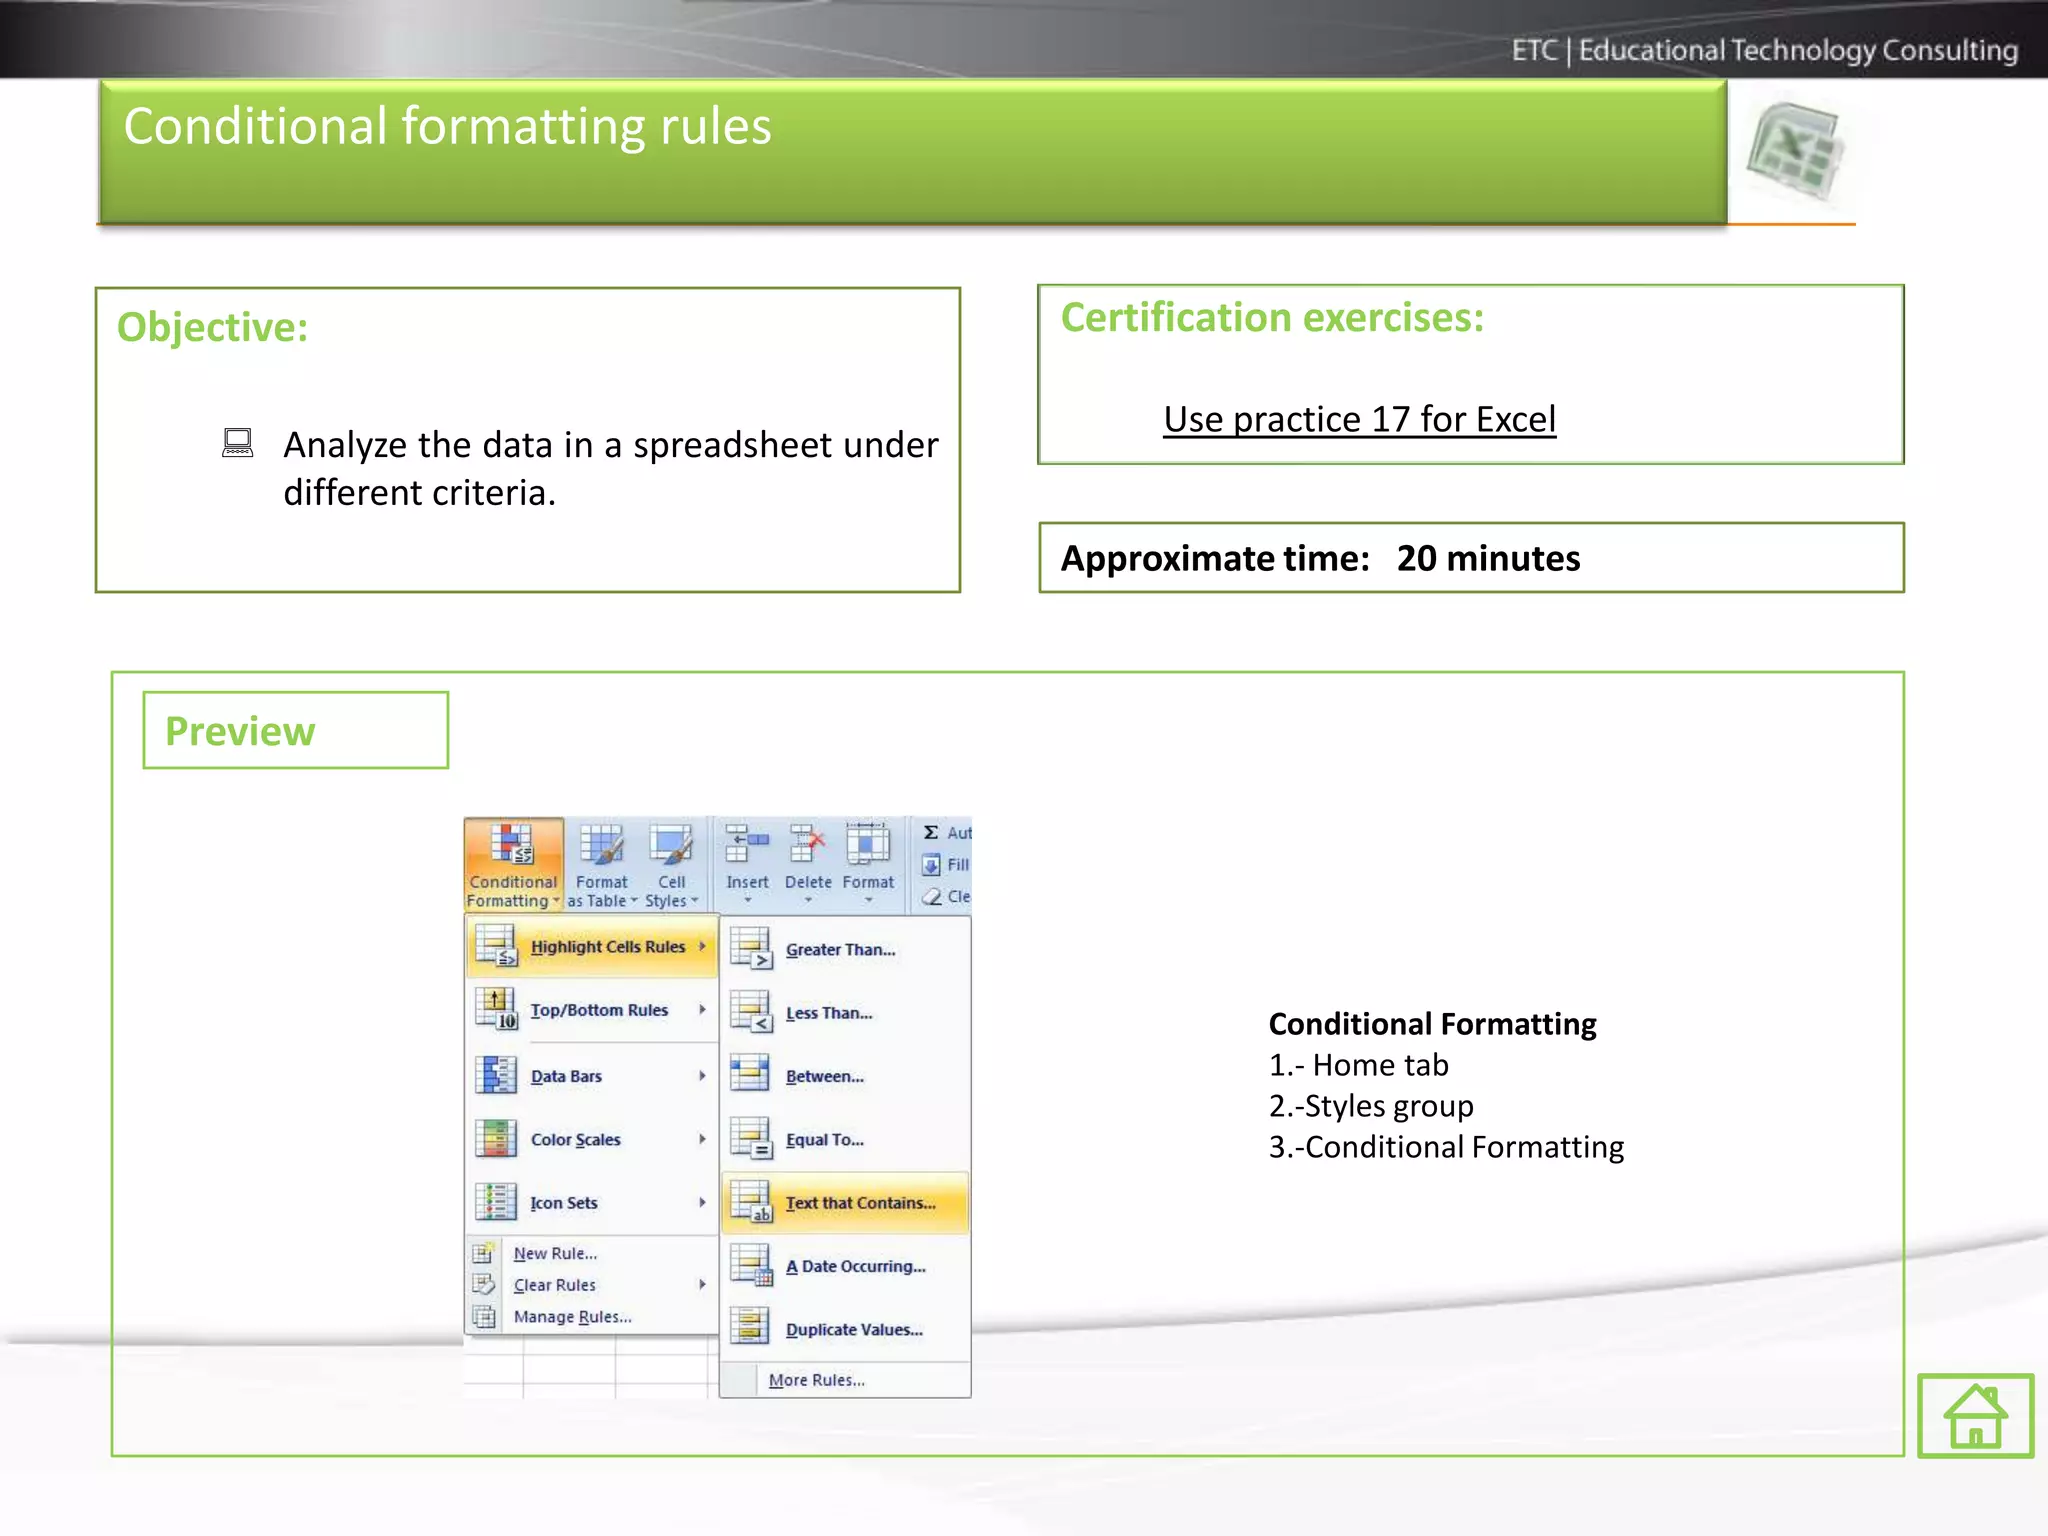Click the Duplicate Values icon
This screenshot has height=1536, width=2048.
tap(750, 1327)
